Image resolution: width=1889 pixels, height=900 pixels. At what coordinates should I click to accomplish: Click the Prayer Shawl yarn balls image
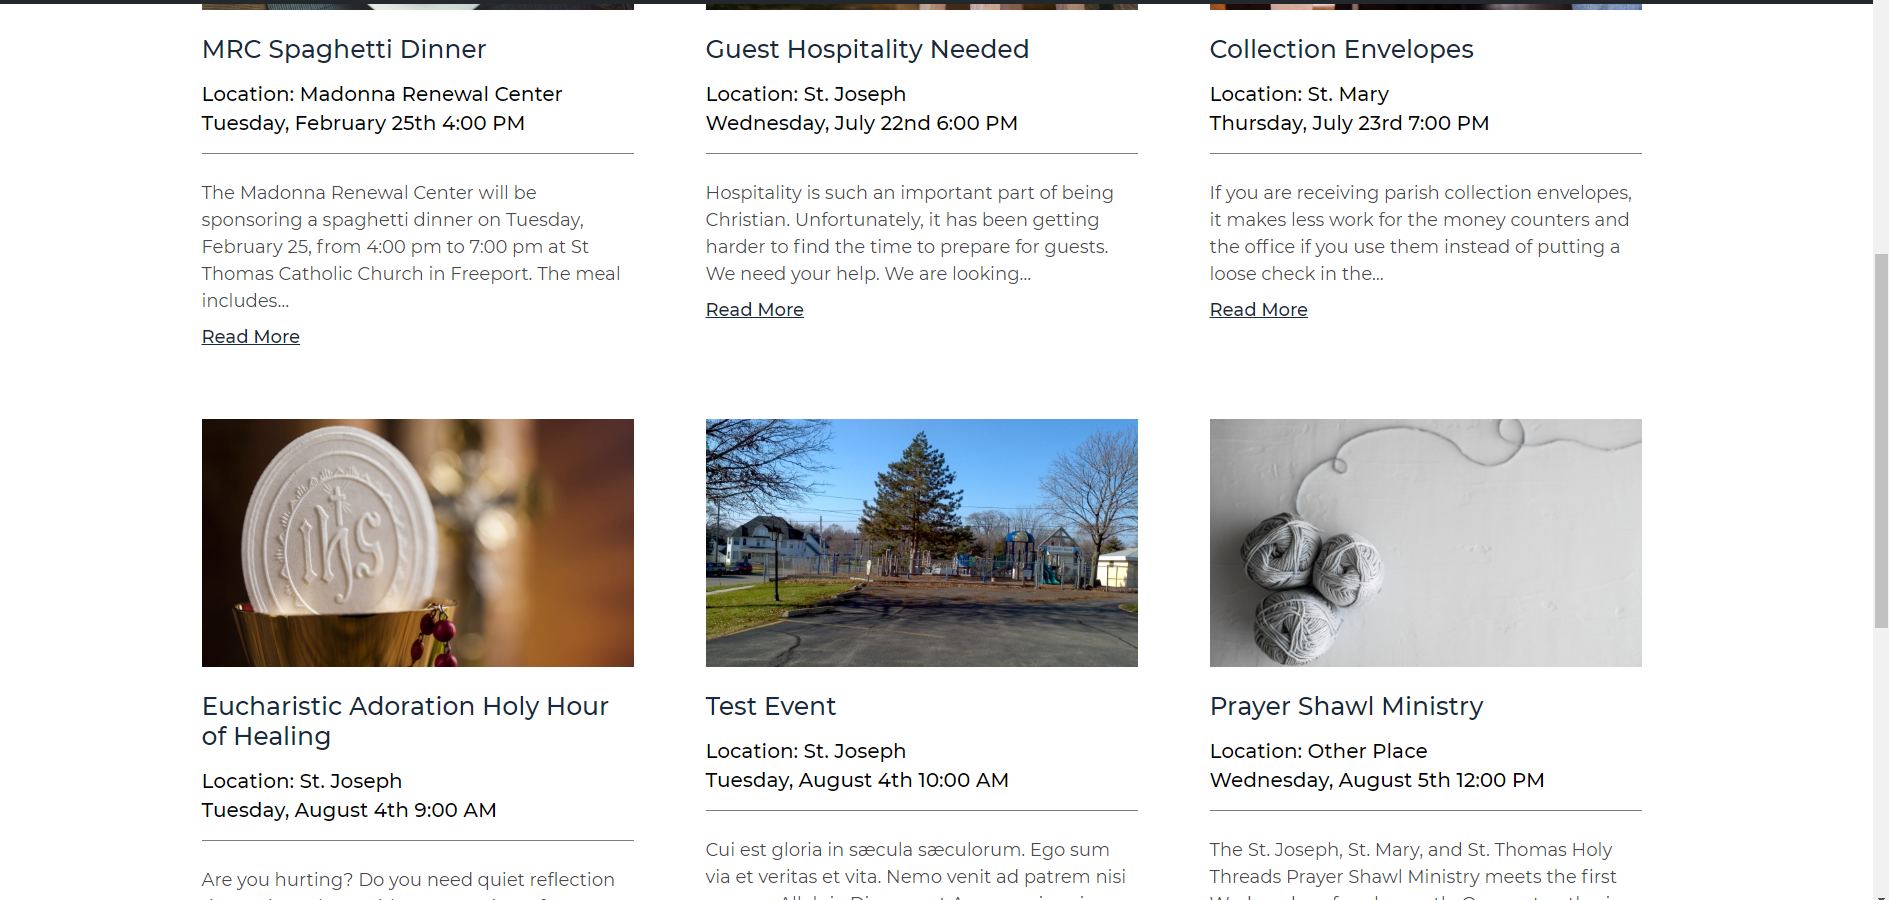[x=1425, y=542]
